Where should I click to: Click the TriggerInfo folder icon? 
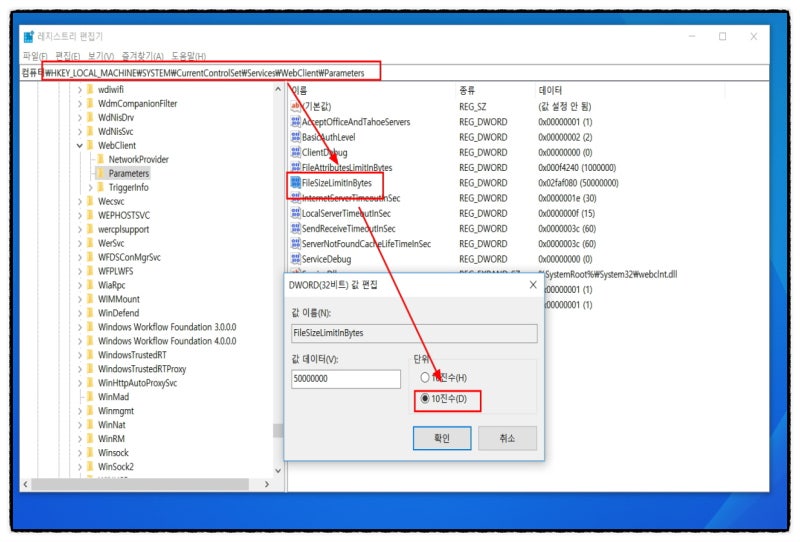tap(101, 187)
